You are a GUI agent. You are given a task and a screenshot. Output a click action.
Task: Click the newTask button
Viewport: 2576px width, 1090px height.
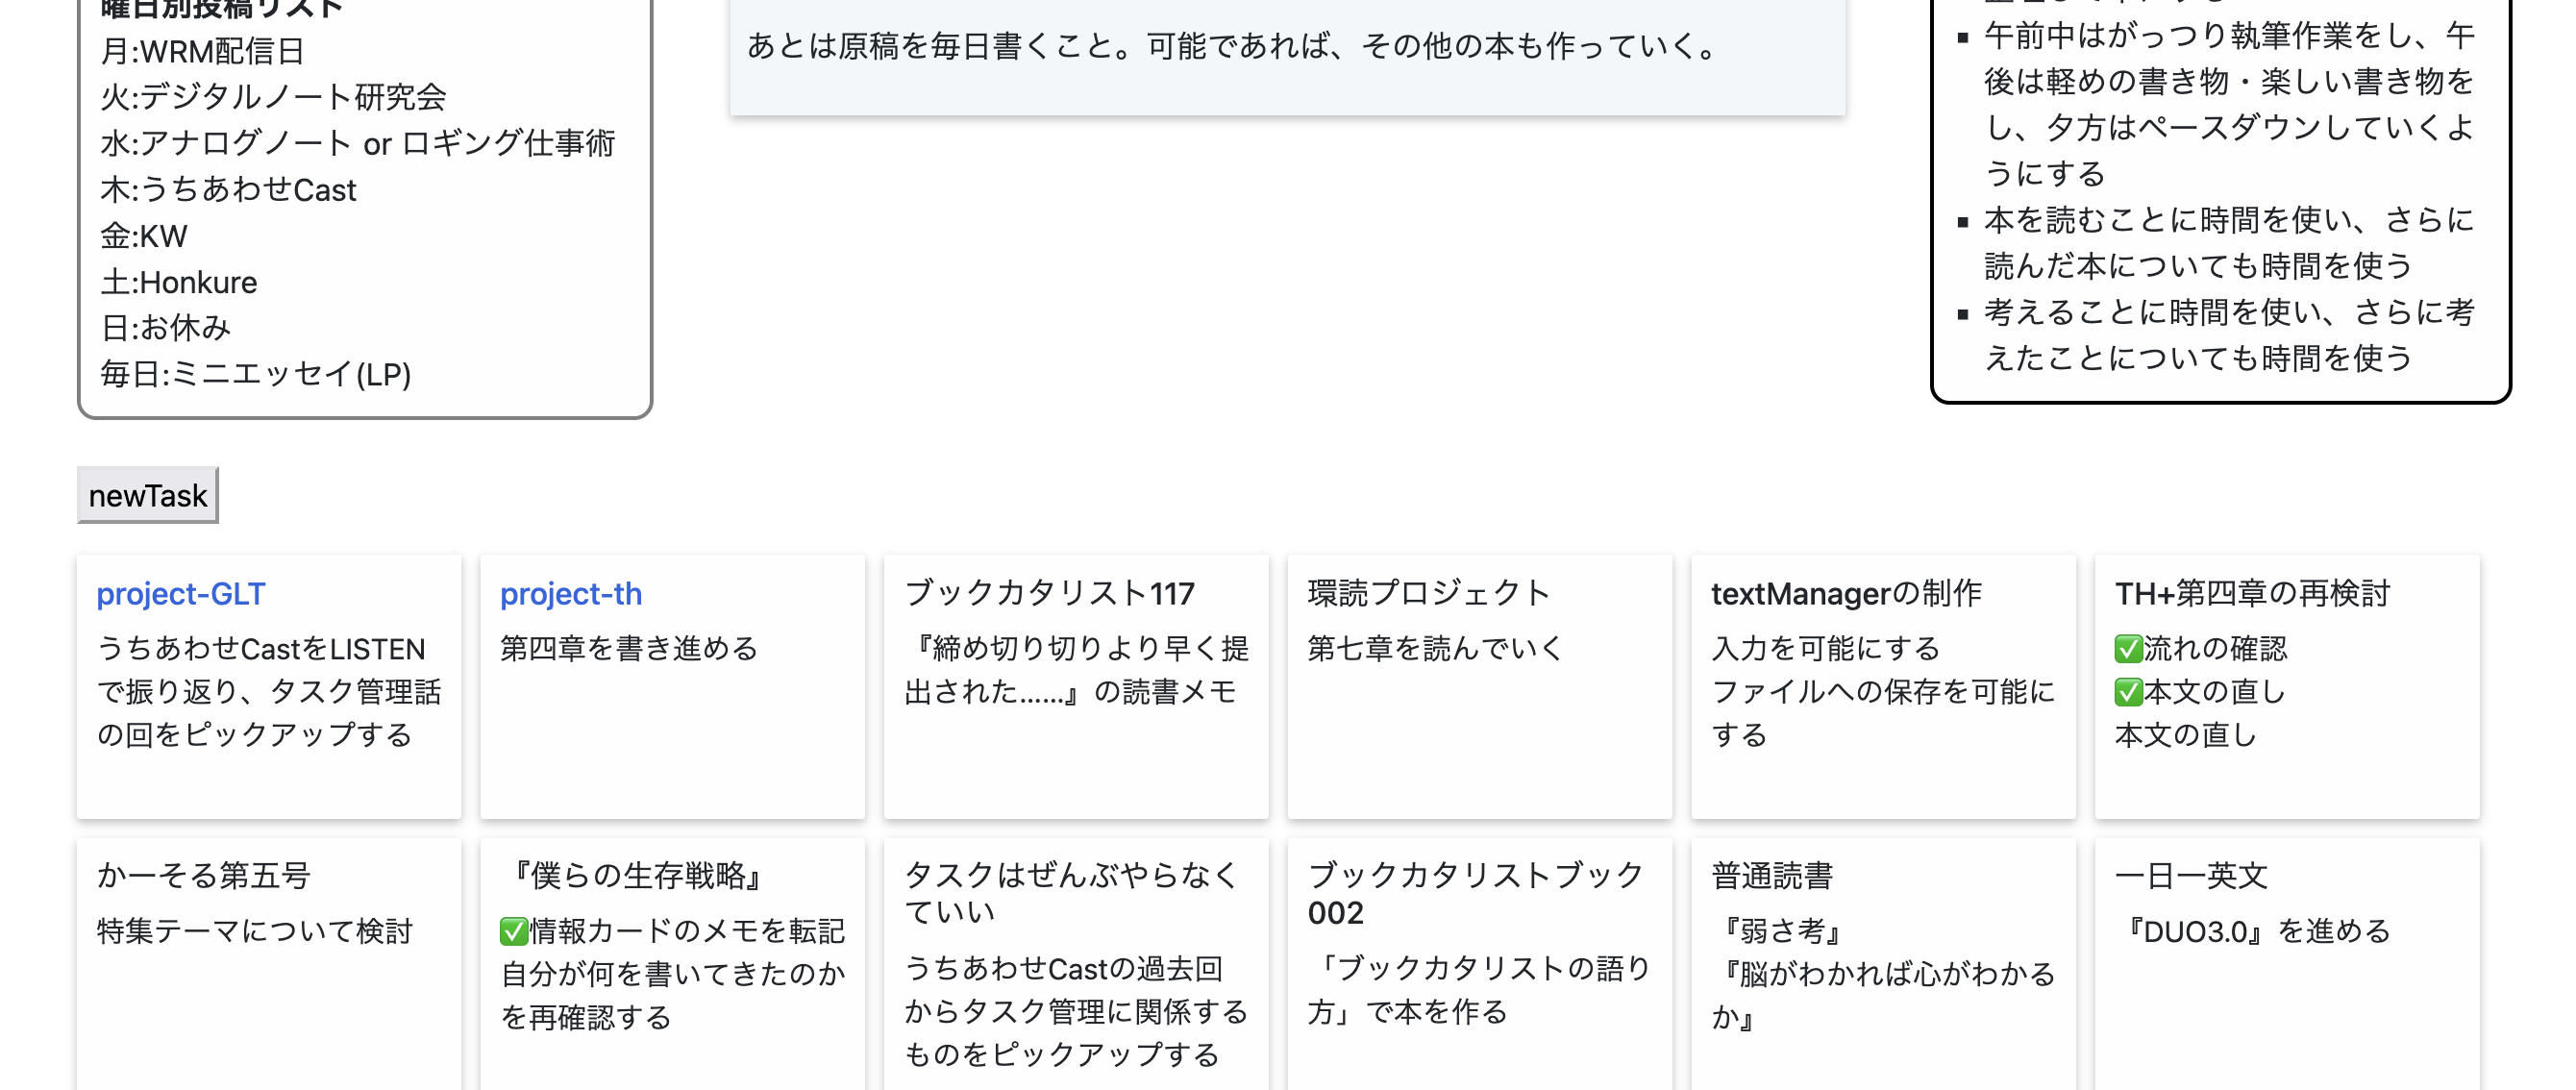click(148, 495)
